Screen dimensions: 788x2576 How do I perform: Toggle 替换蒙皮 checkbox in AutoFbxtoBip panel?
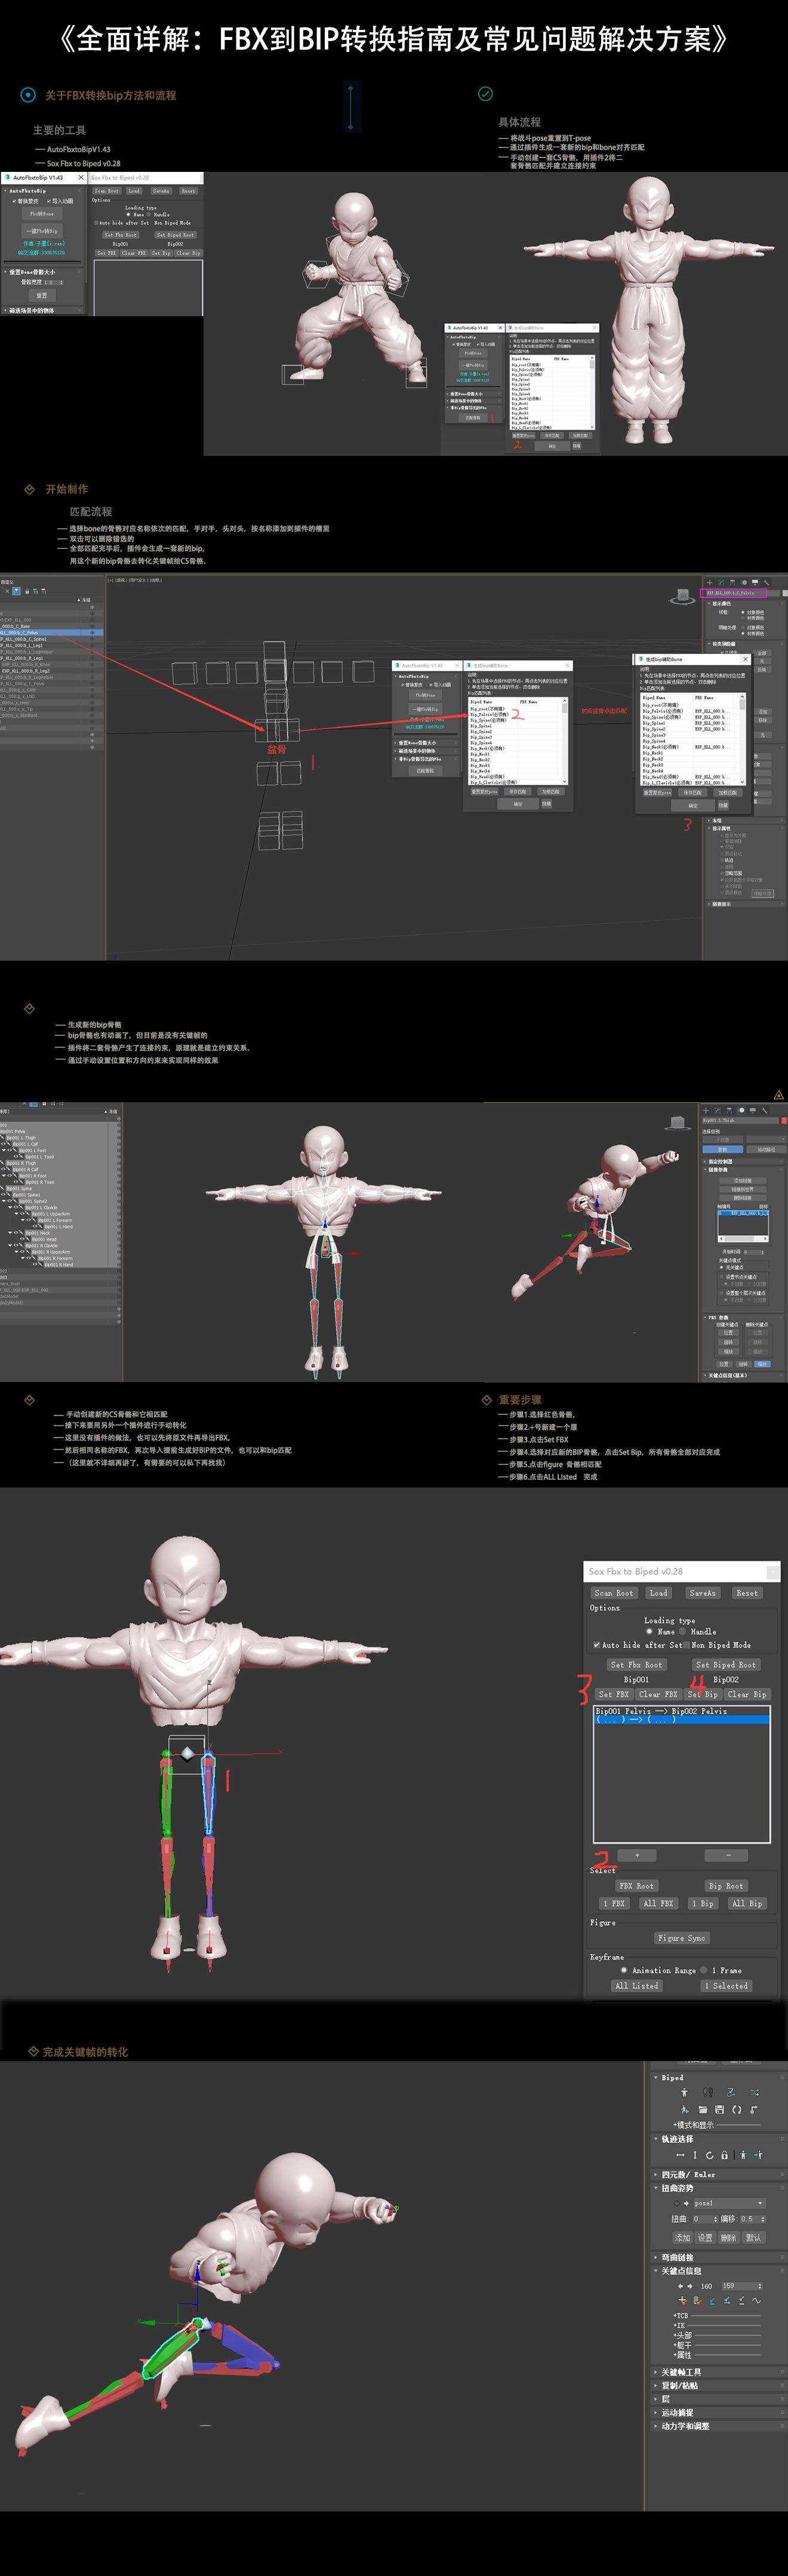(x=14, y=202)
